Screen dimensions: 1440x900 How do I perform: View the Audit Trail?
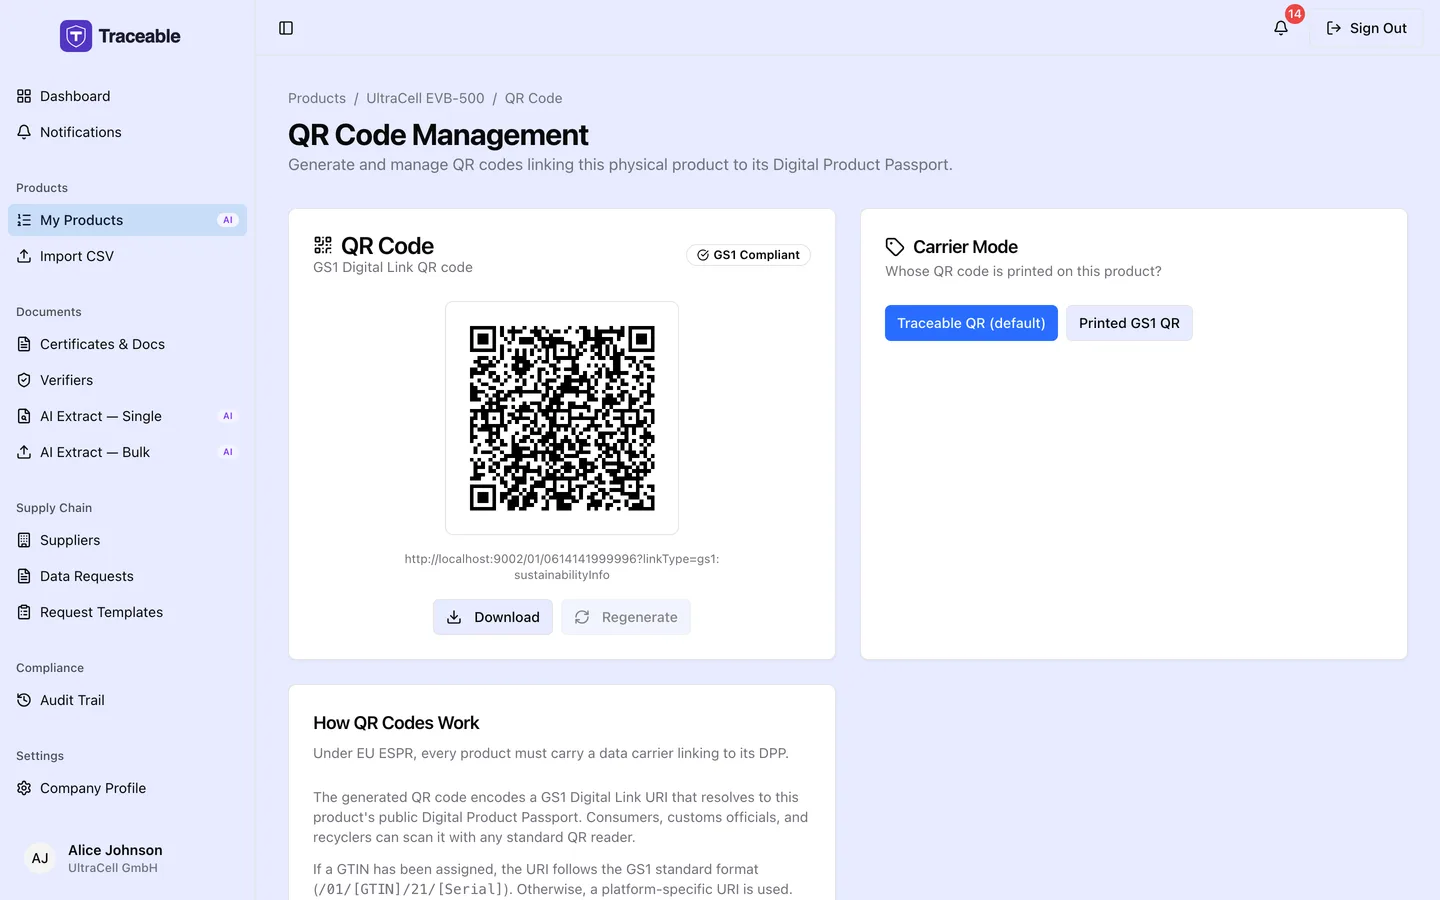(127, 700)
